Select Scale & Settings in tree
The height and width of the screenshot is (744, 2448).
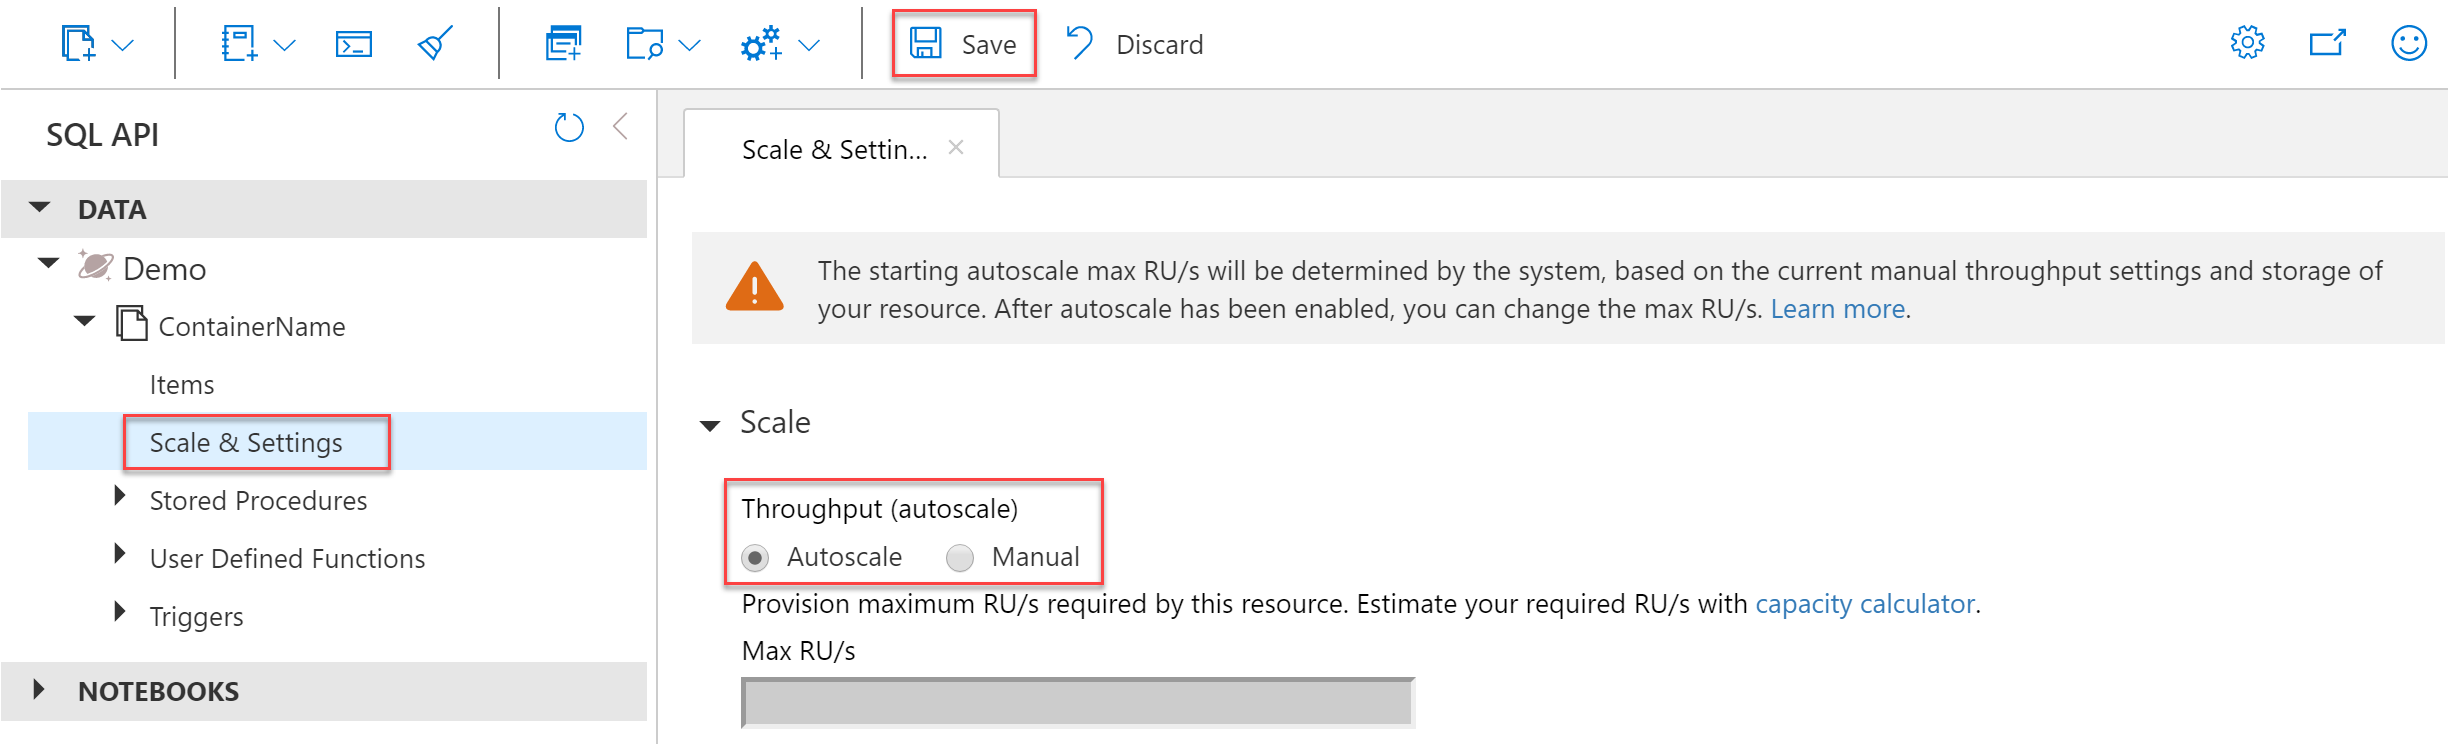pyautogui.click(x=246, y=442)
